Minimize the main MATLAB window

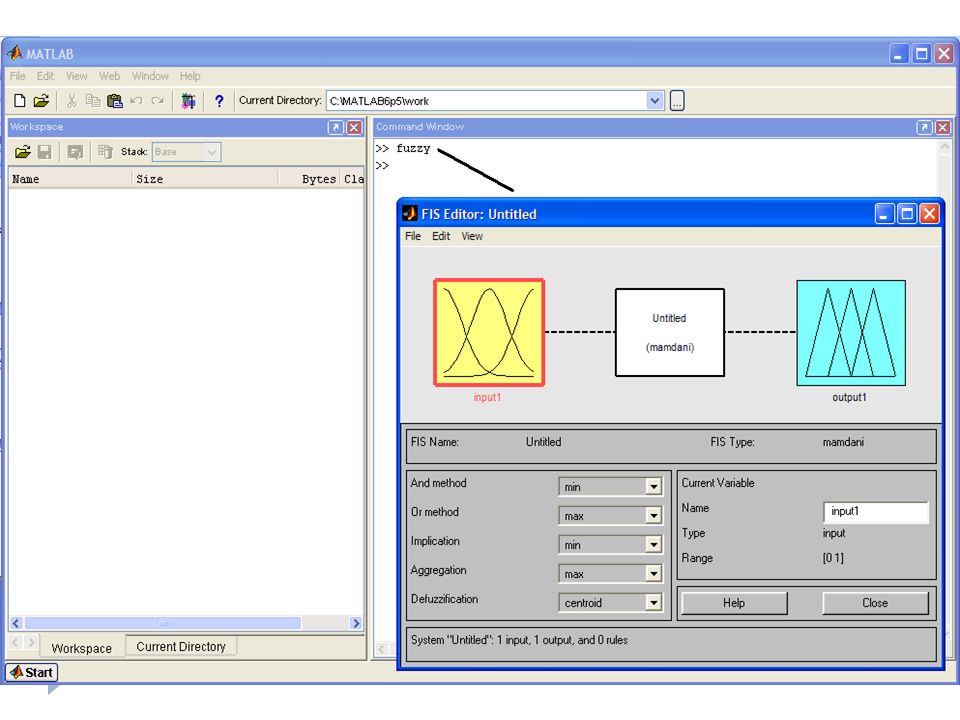coord(898,54)
